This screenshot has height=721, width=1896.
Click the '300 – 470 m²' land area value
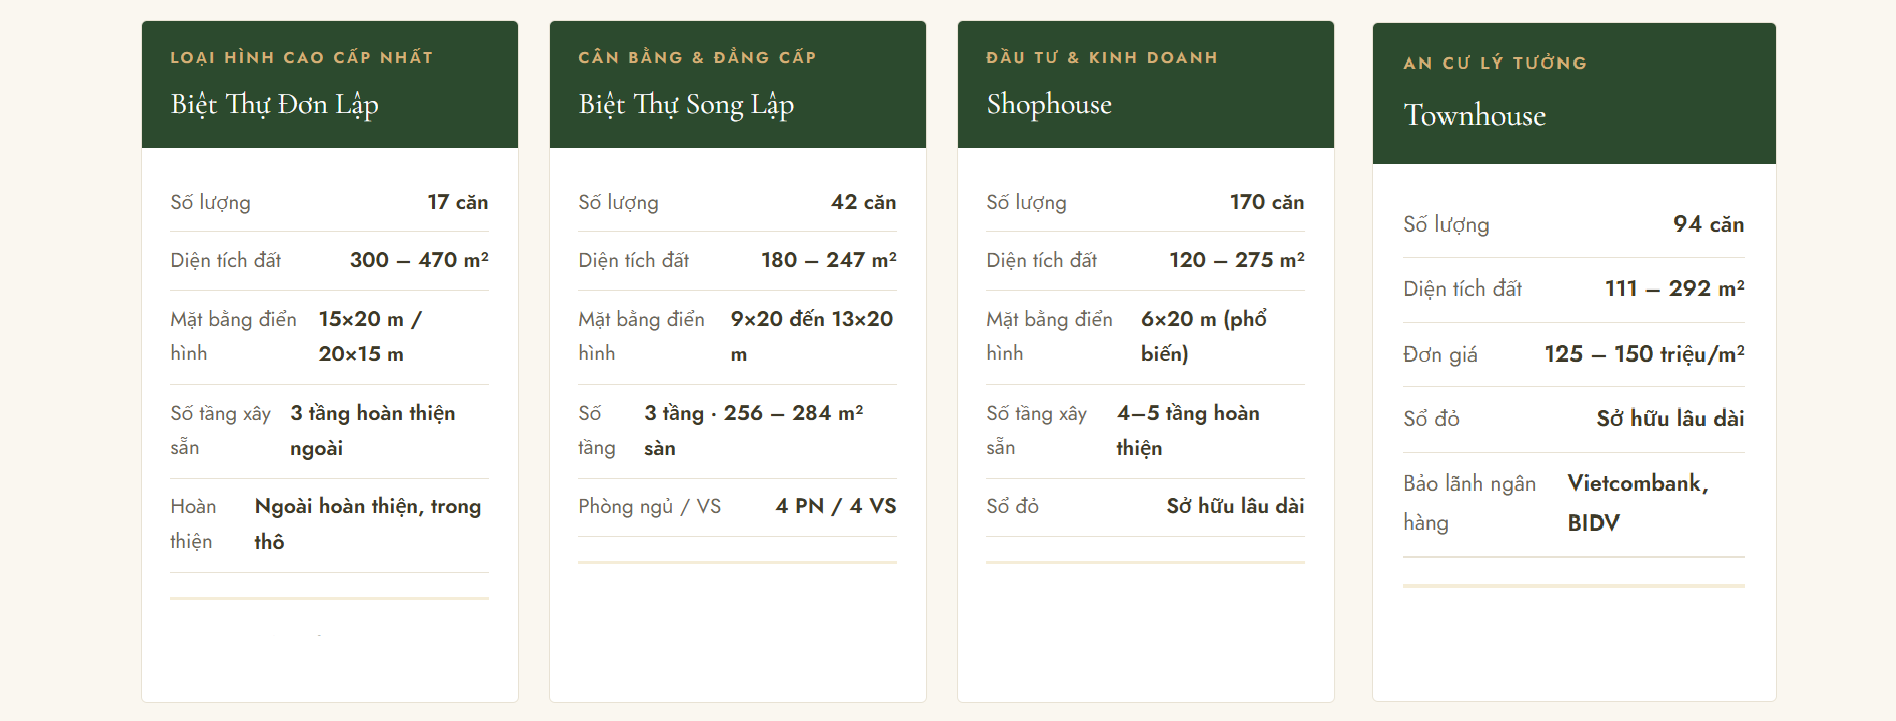419,260
